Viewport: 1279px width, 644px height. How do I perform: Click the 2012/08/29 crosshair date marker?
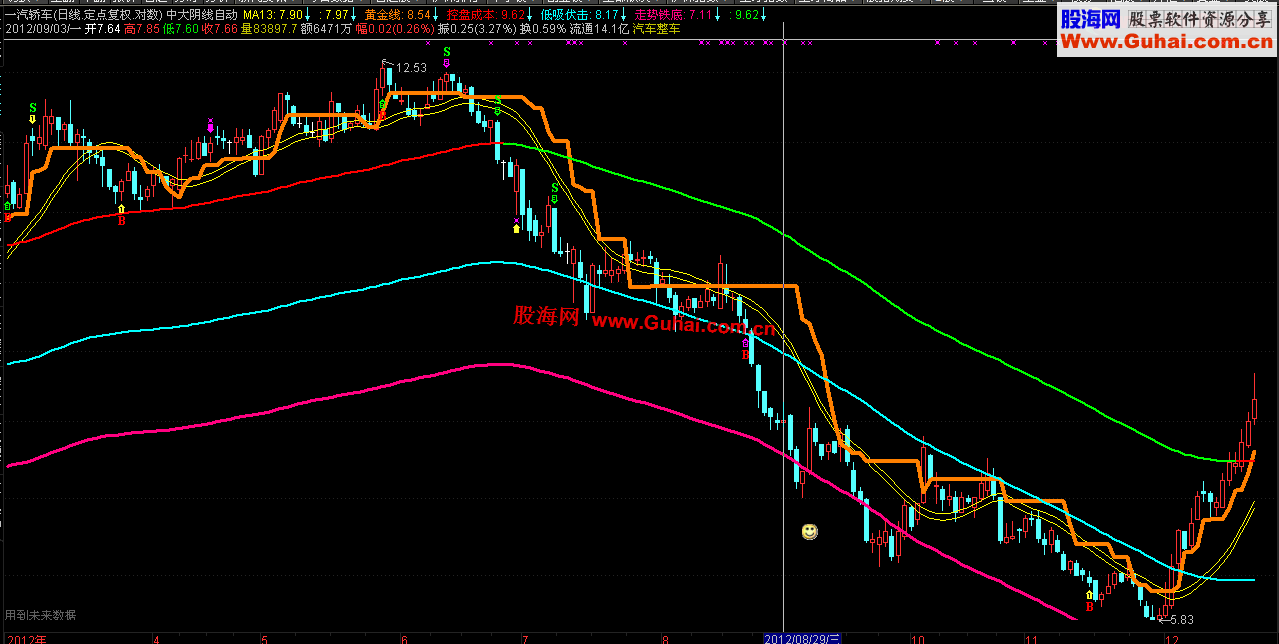[805, 637]
